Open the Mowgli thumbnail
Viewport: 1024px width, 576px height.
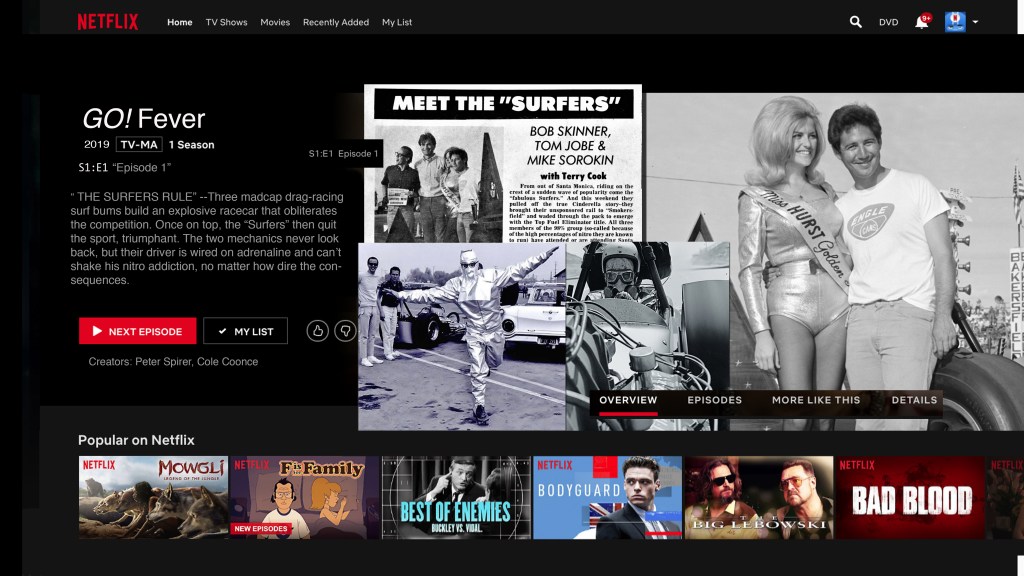[x=153, y=497]
